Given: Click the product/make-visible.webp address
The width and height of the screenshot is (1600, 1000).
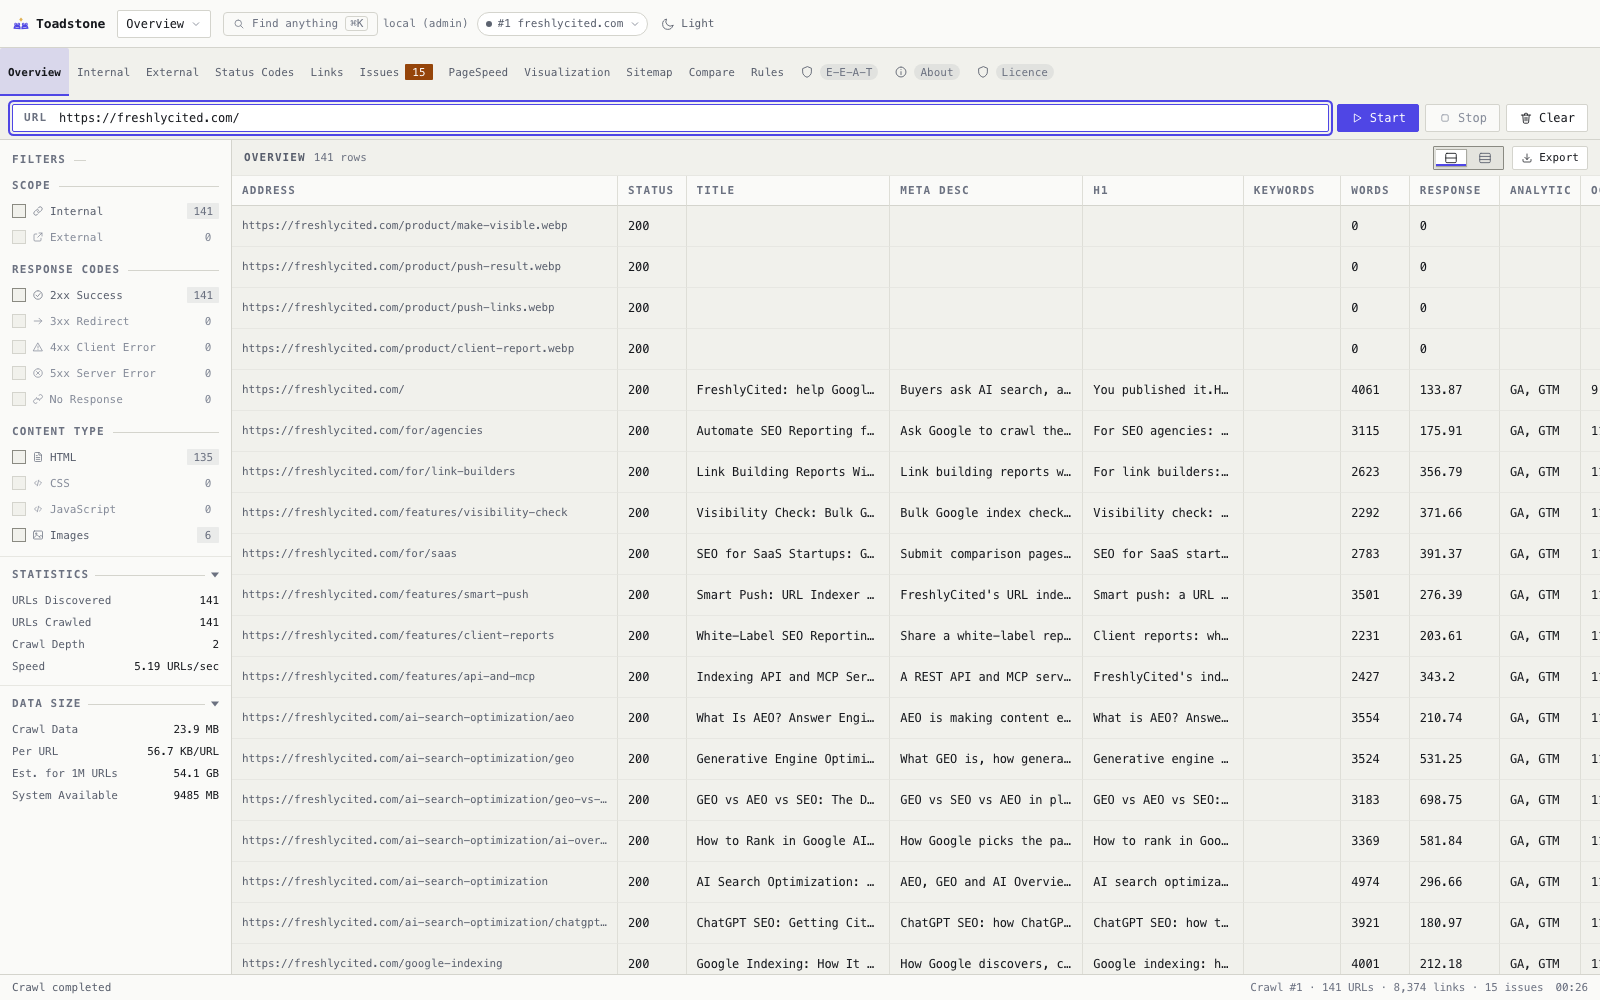Looking at the screenshot, I should point(404,226).
